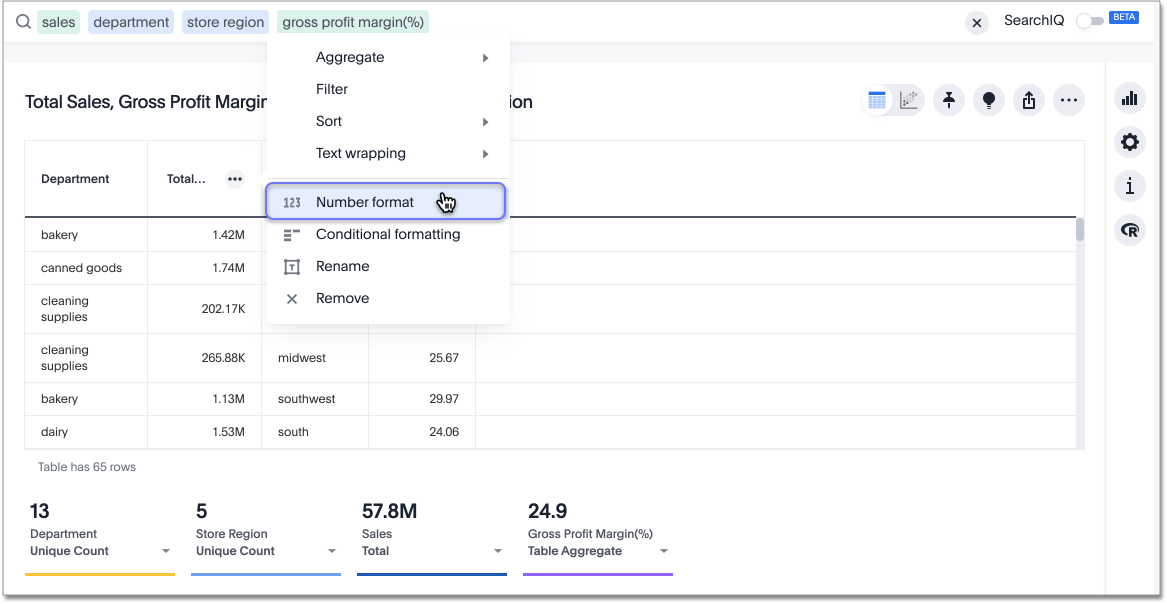Select Conditional formatting menu item

click(x=388, y=234)
